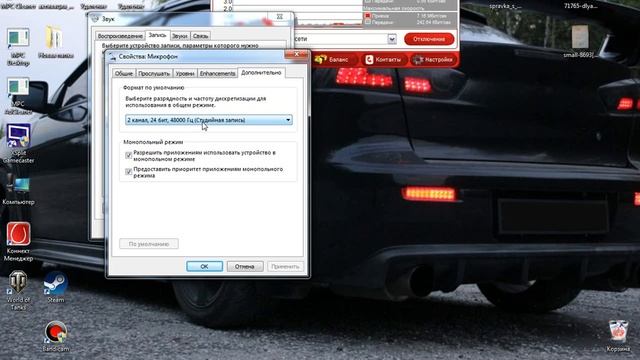Launch Коннект Менеджер desktop icon
This screenshot has height=360, width=640.
(x=18, y=234)
